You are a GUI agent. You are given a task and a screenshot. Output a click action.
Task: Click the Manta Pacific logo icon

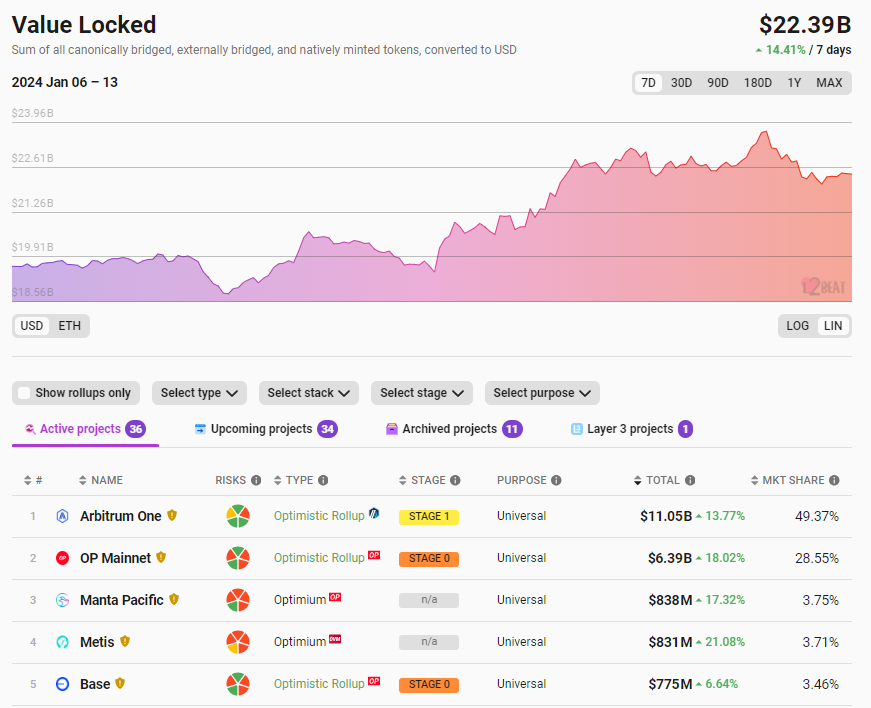pyautogui.click(x=62, y=600)
